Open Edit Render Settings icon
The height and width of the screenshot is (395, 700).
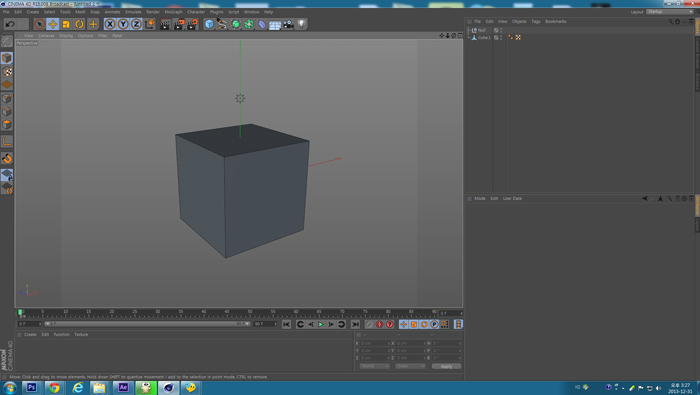[192, 24]
